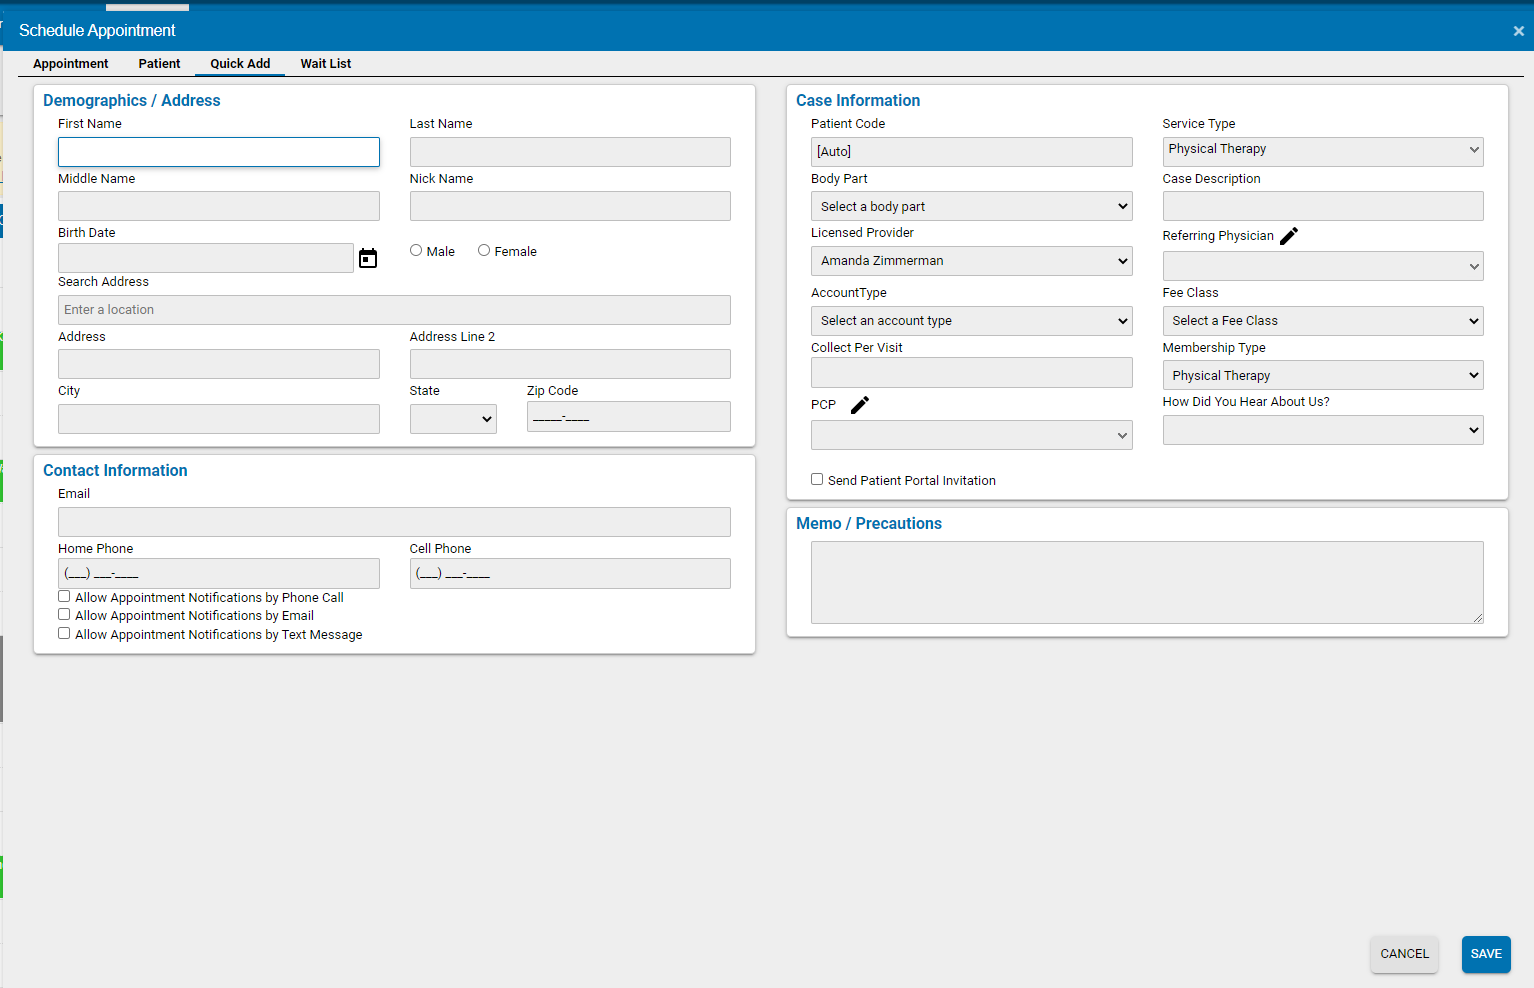Select the Female radio button
This screenshot has height=988, width=1534.
483,250
